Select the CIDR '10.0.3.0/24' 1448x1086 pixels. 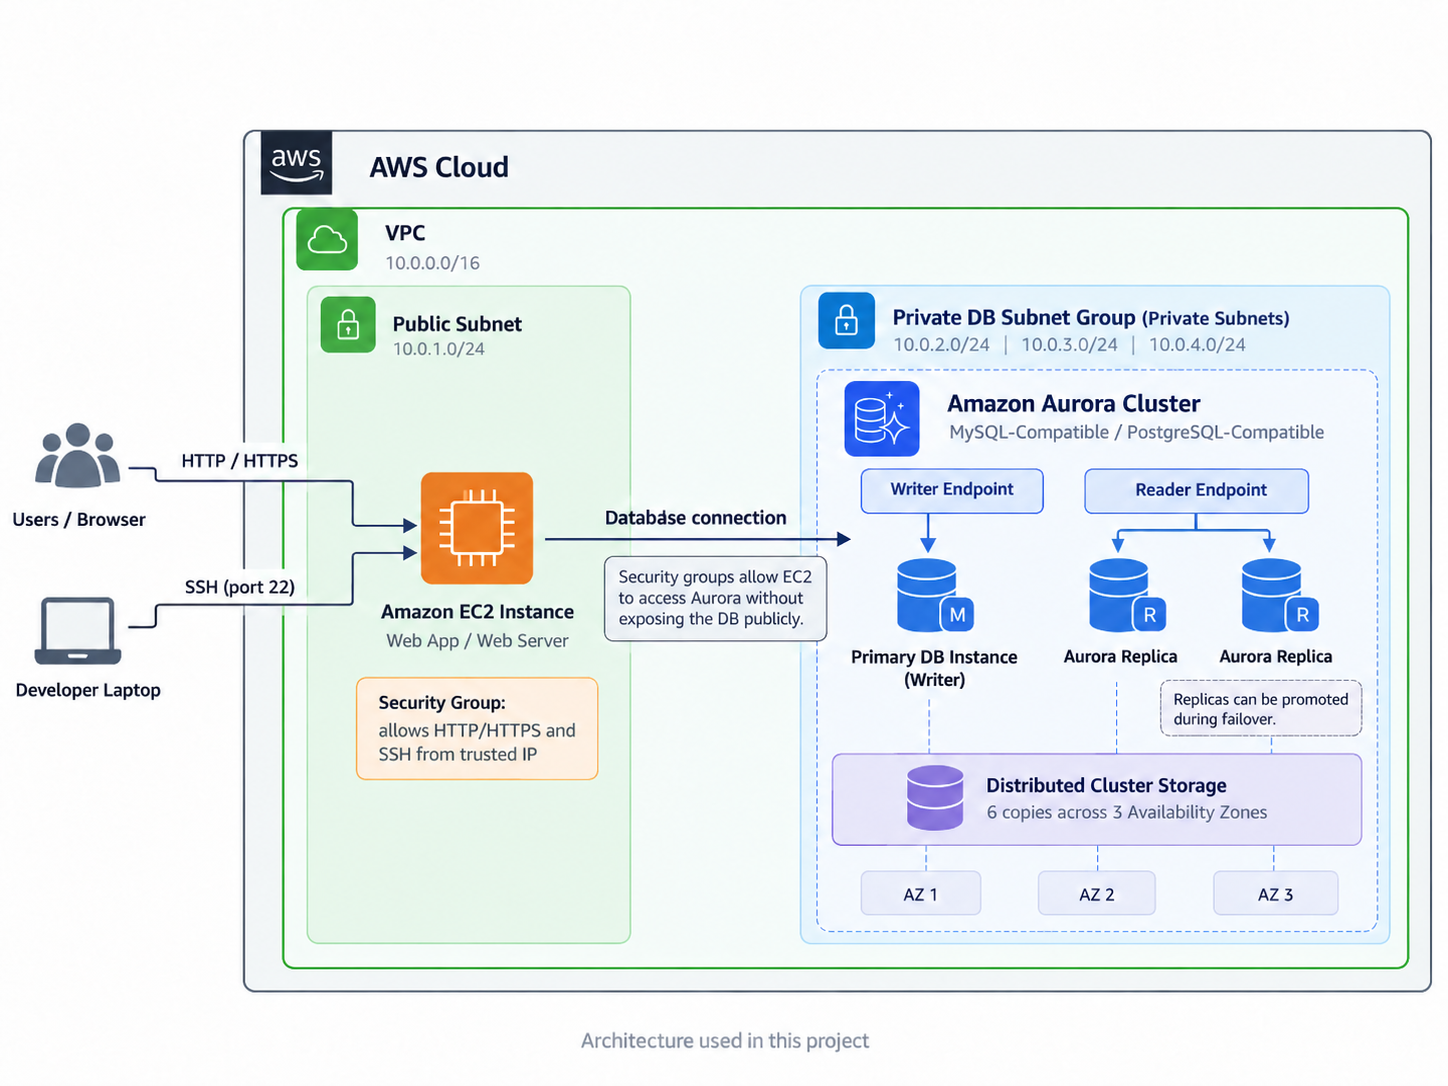coord(1069,345)
